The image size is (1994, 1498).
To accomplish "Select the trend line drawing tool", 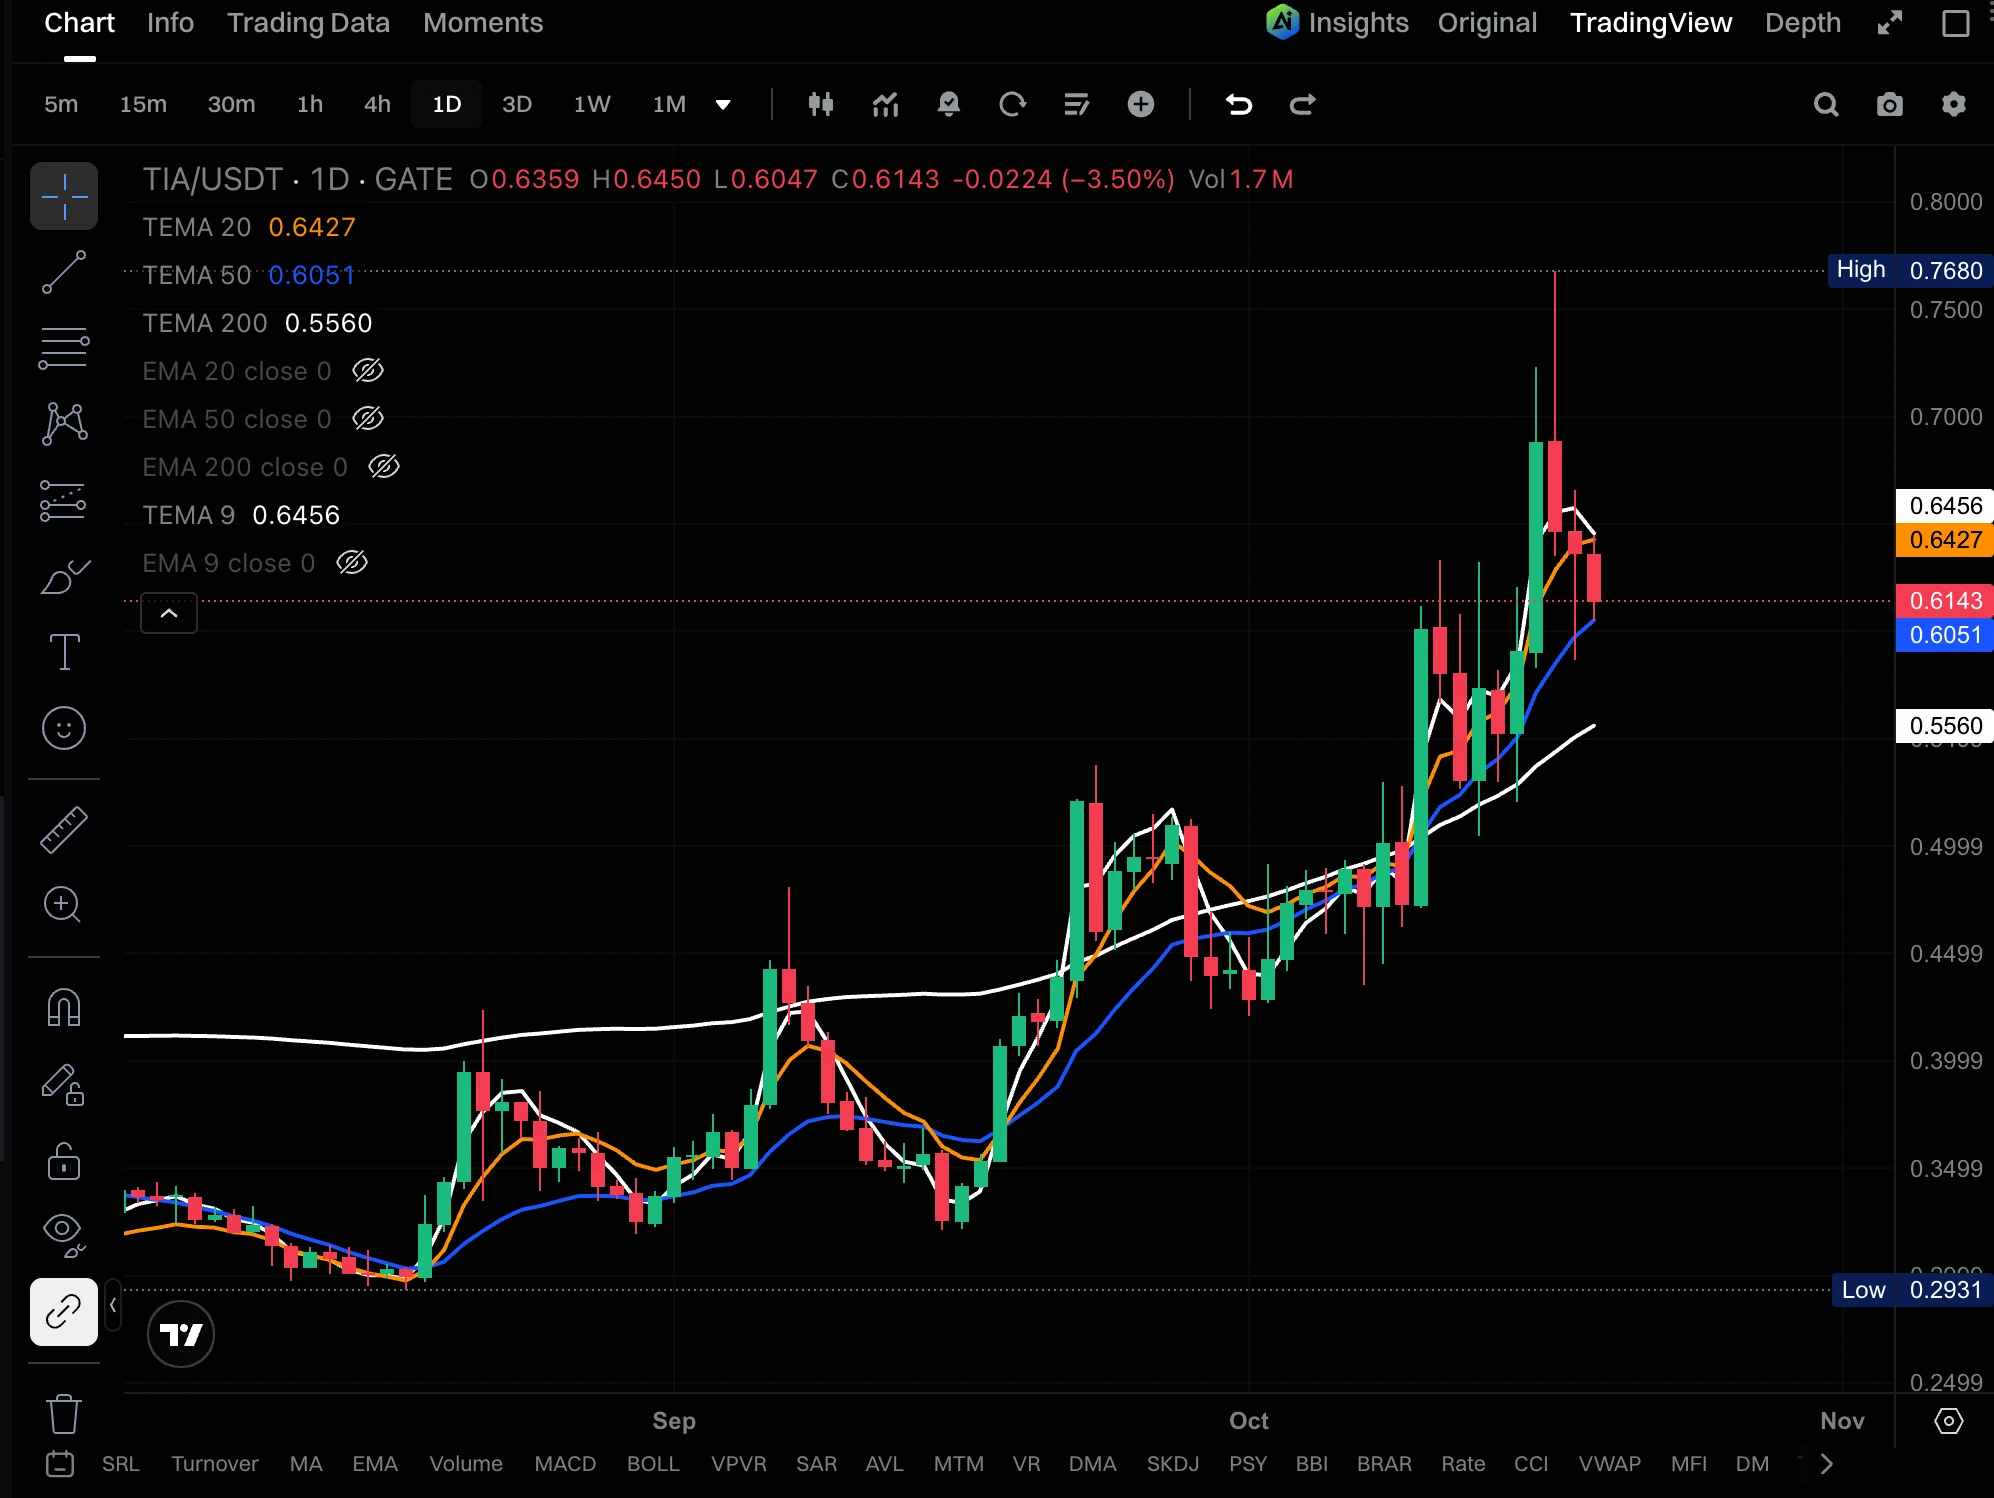I will coord(64,272).
